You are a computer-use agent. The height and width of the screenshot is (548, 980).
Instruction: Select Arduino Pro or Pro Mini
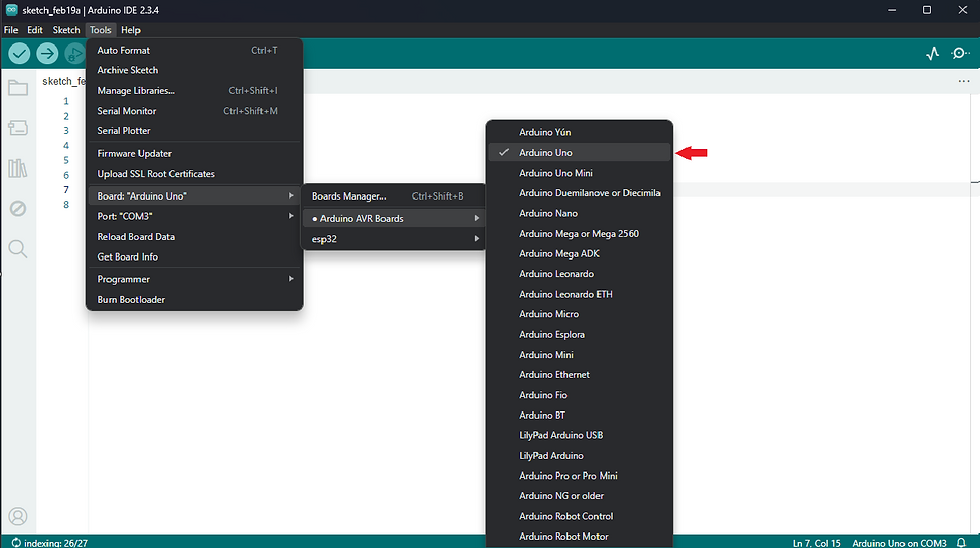[579, 476]
